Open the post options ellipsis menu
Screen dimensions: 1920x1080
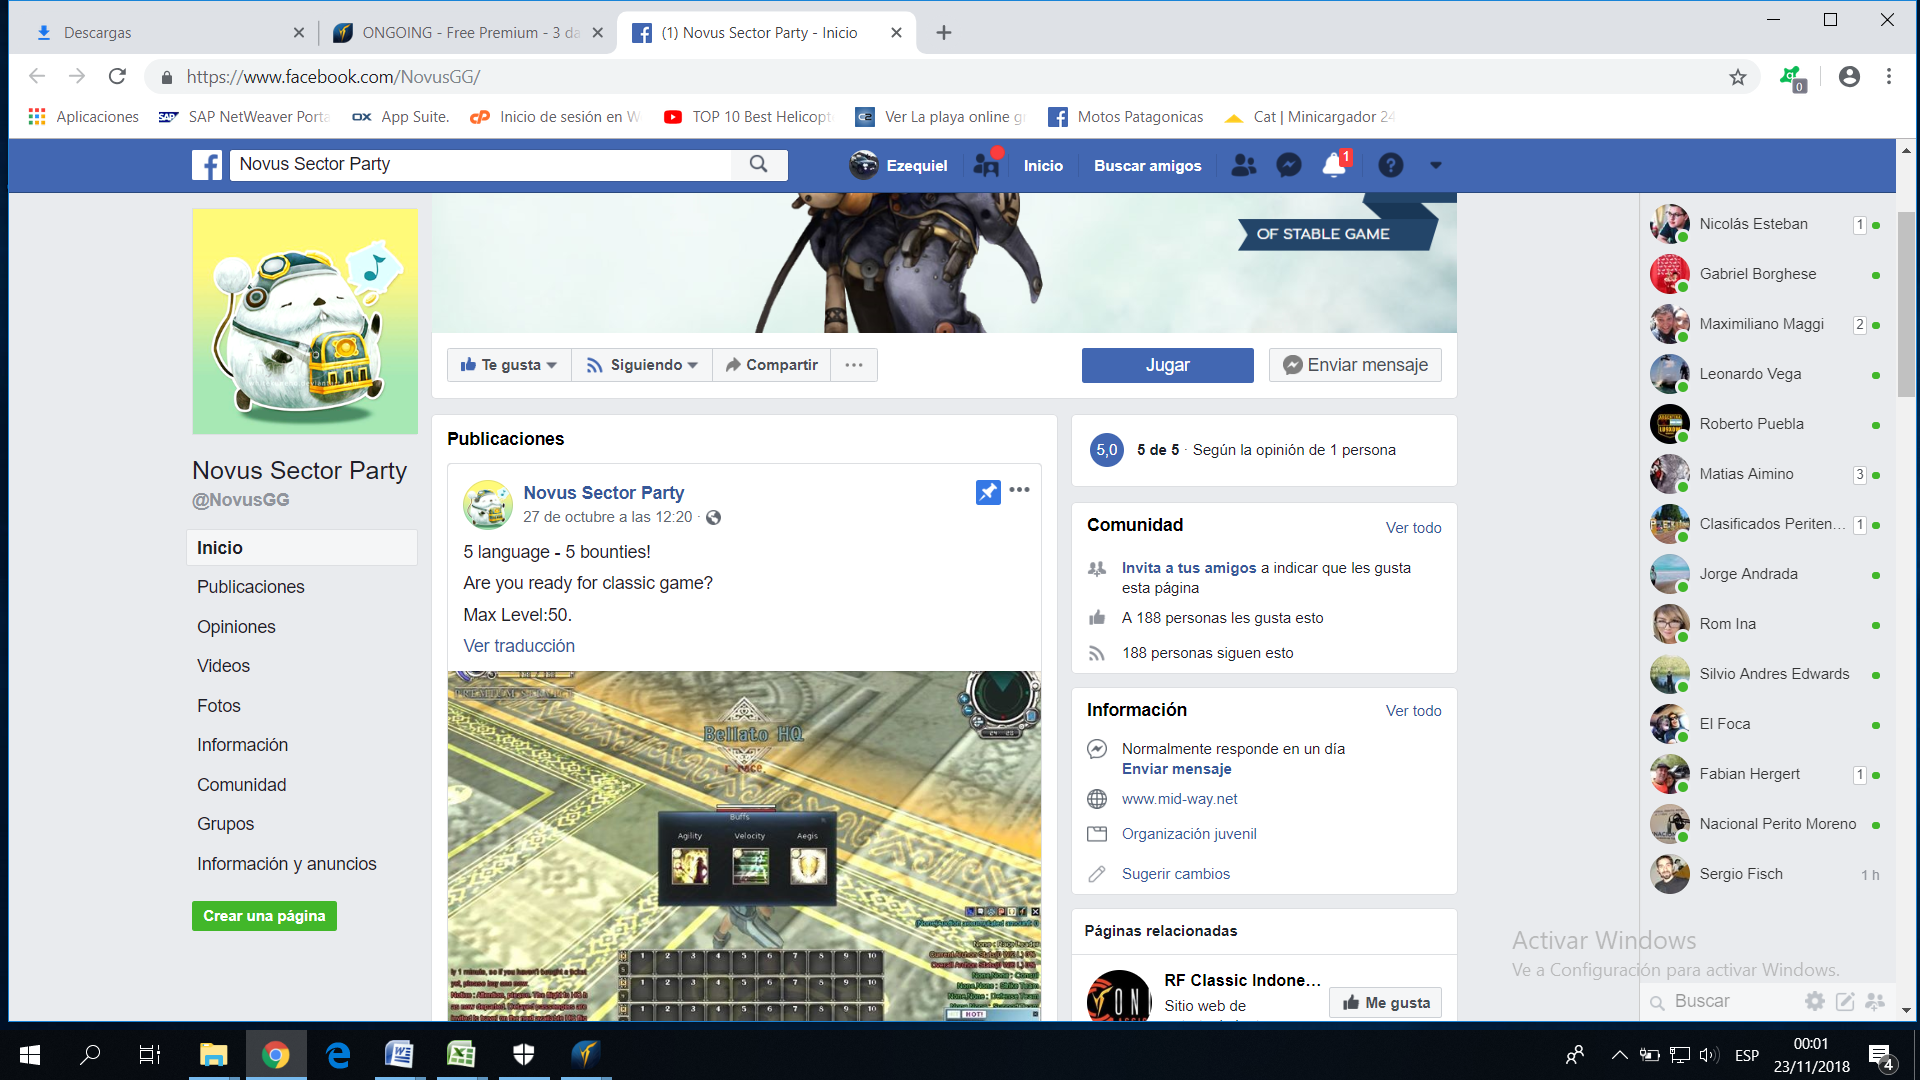(1019, 490)
